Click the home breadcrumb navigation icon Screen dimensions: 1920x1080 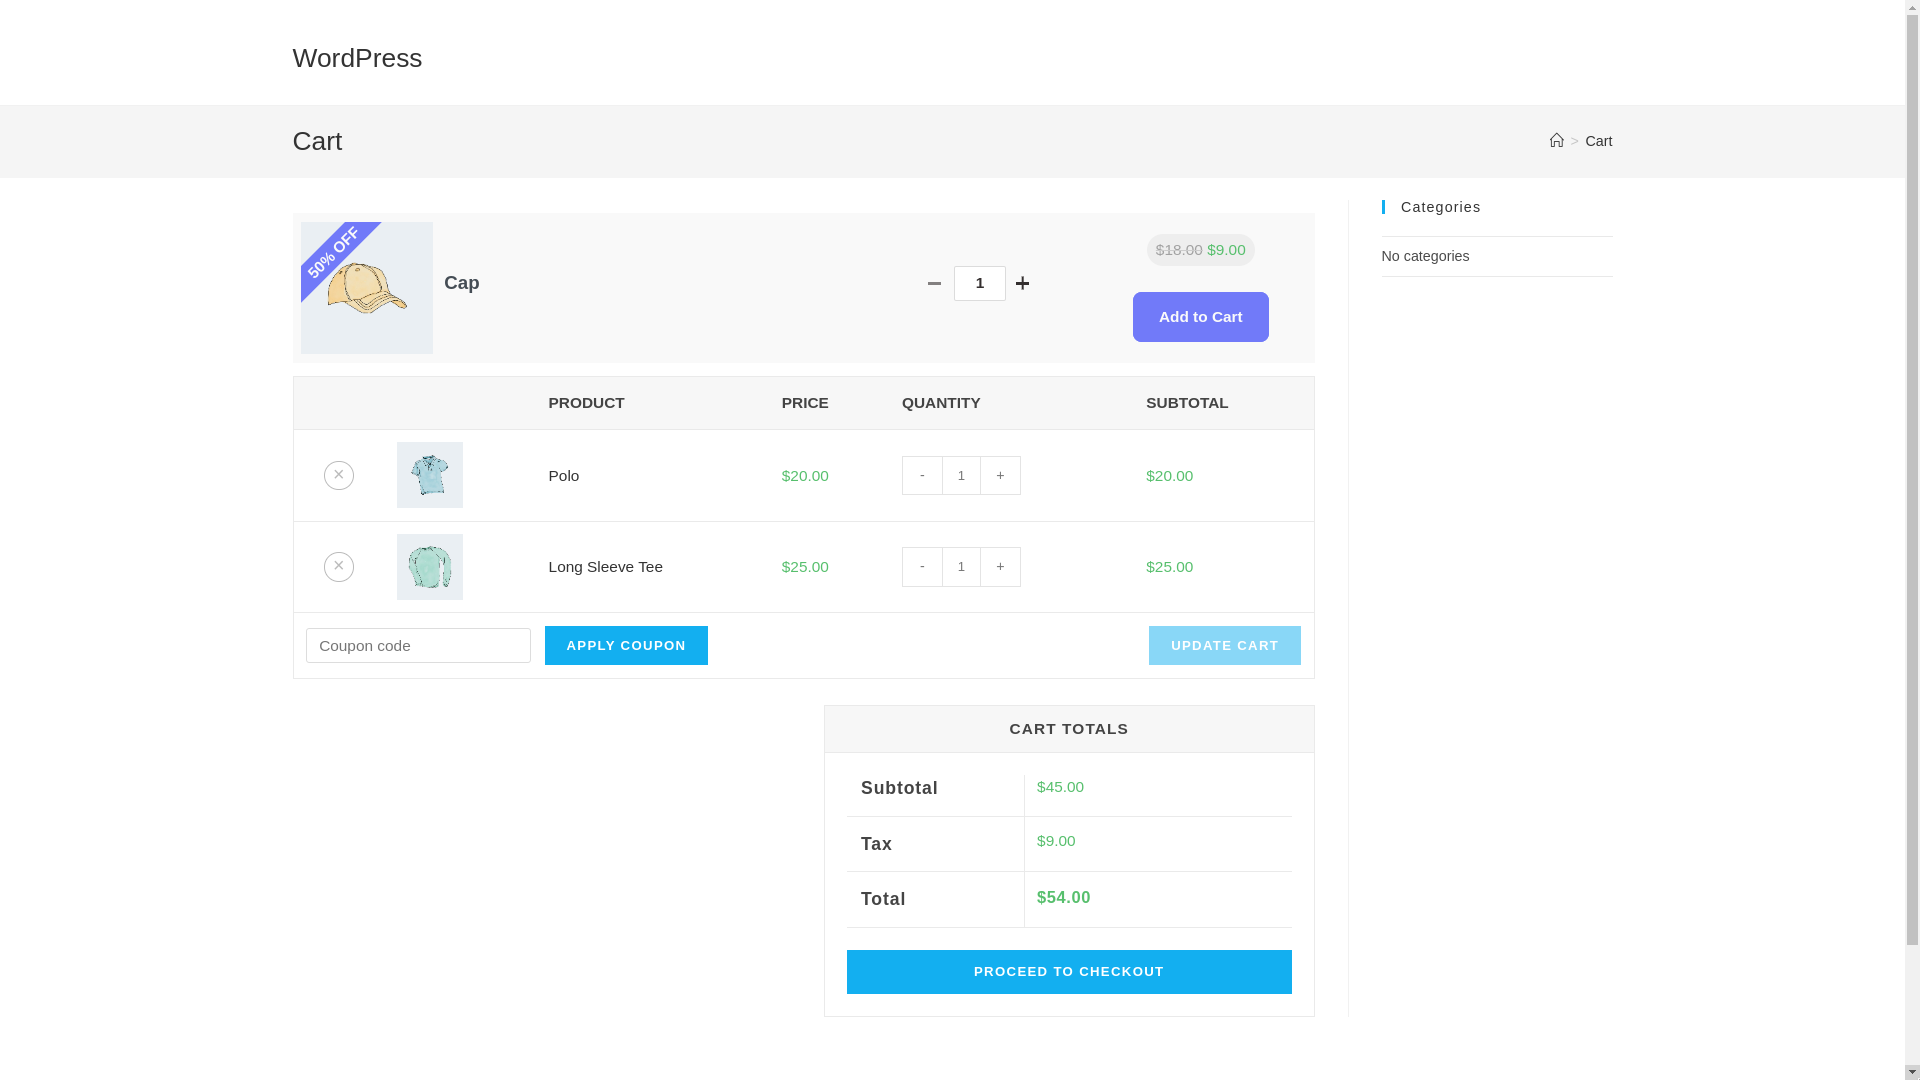(x=1556, y=141)
